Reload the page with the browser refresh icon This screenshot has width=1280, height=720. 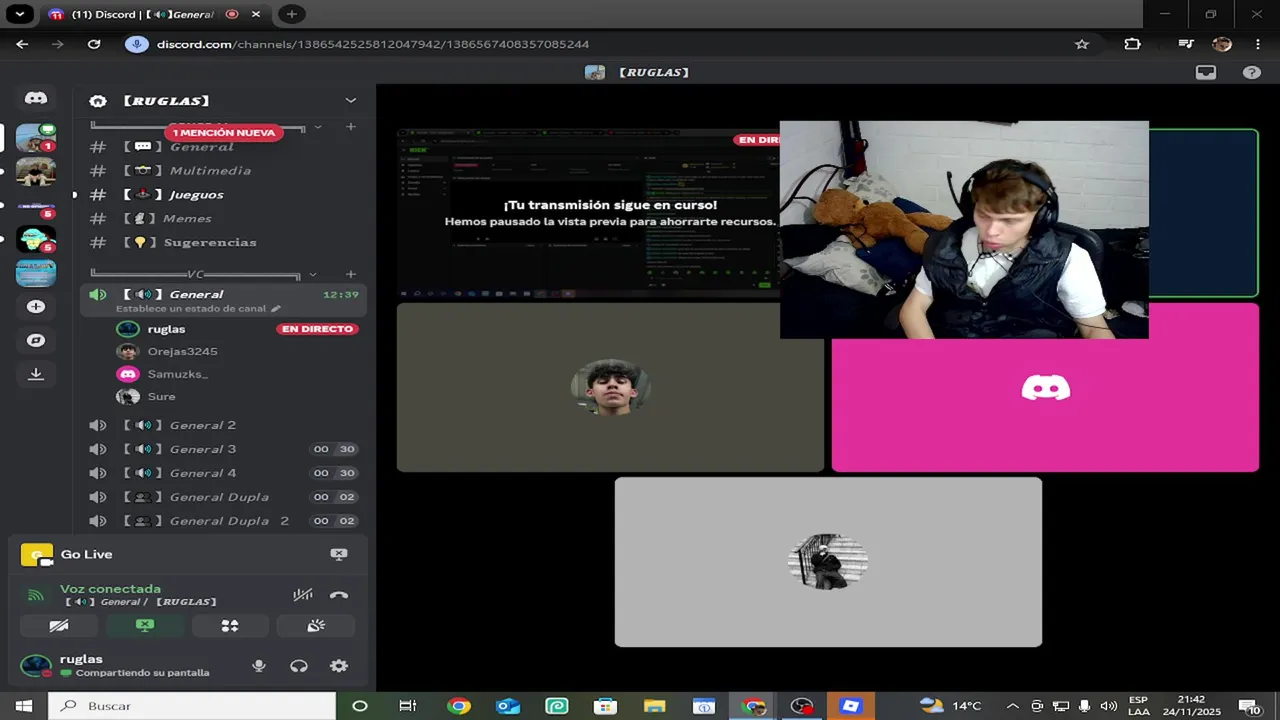coord(94,44)
